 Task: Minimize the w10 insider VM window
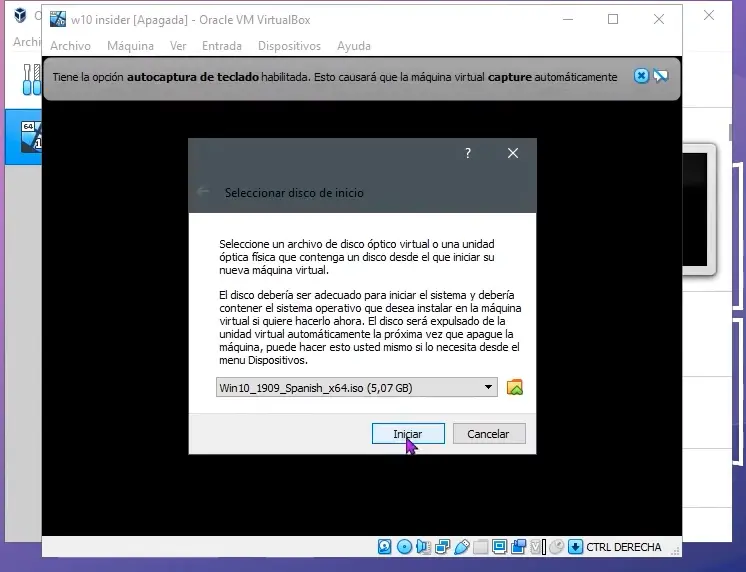coord(568,20)
